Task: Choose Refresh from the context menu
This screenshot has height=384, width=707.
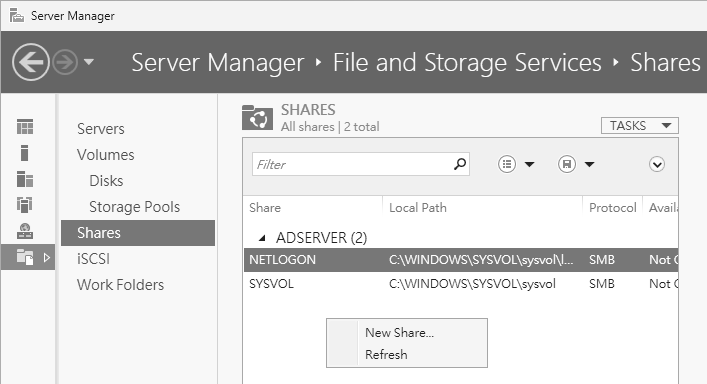Action: click(386, 355)
